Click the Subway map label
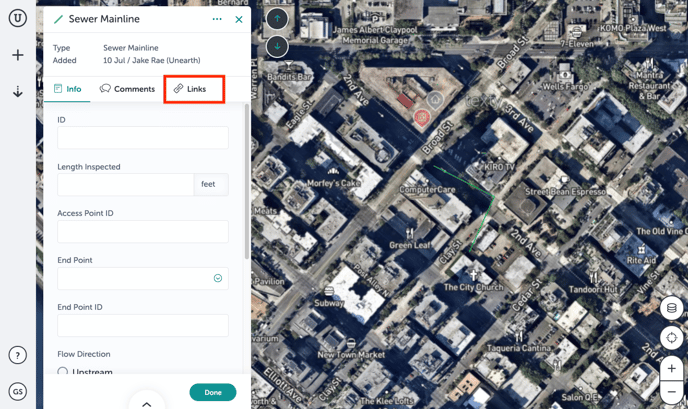This screenshot has width=688, height=409. (x=329, y=303)
